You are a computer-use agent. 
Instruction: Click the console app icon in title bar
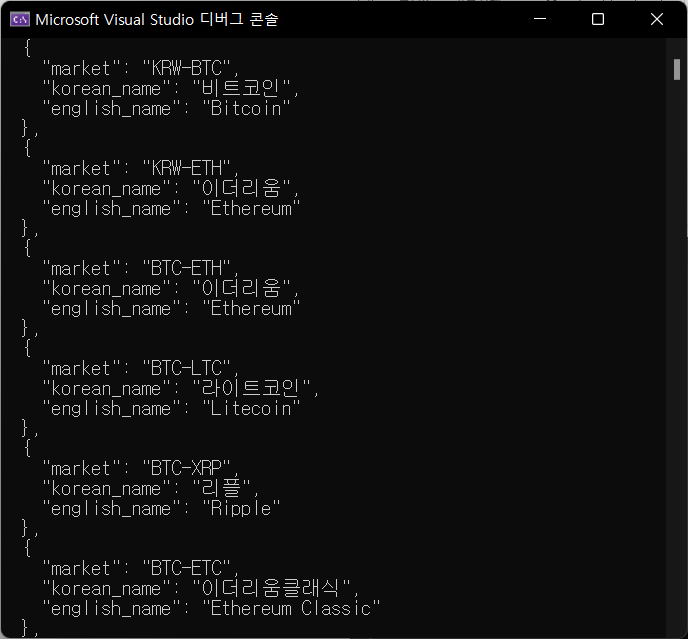click(20, 19)
